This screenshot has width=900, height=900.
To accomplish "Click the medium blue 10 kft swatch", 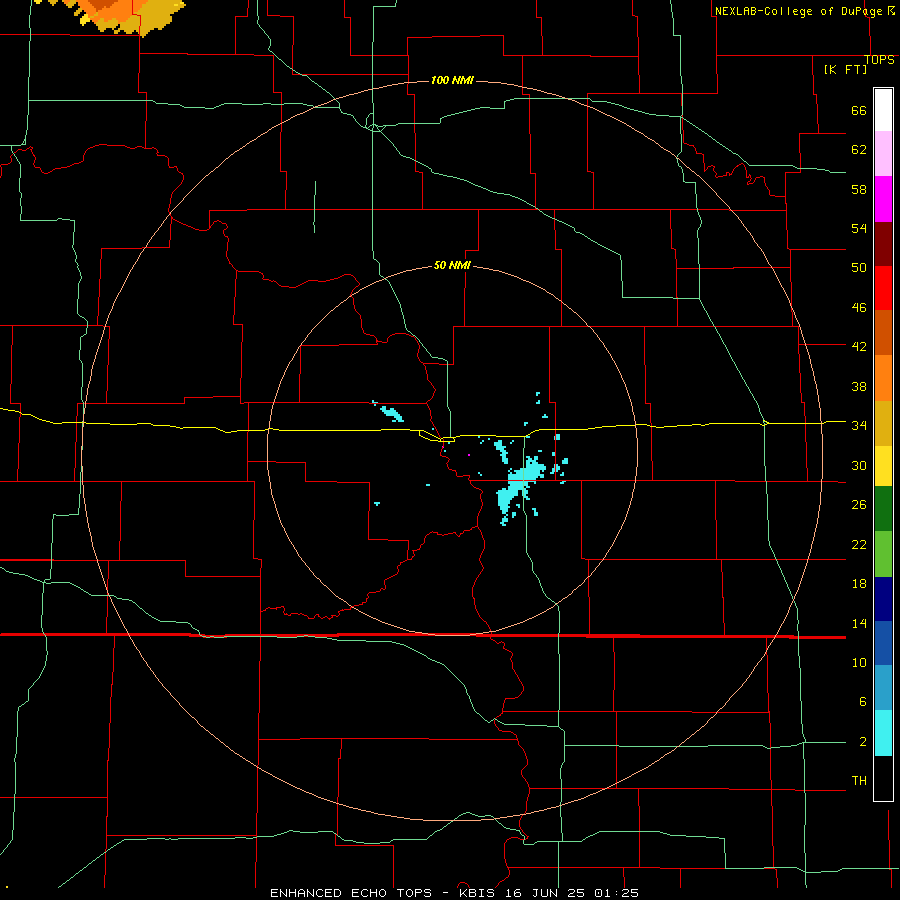I will (883, 643).
